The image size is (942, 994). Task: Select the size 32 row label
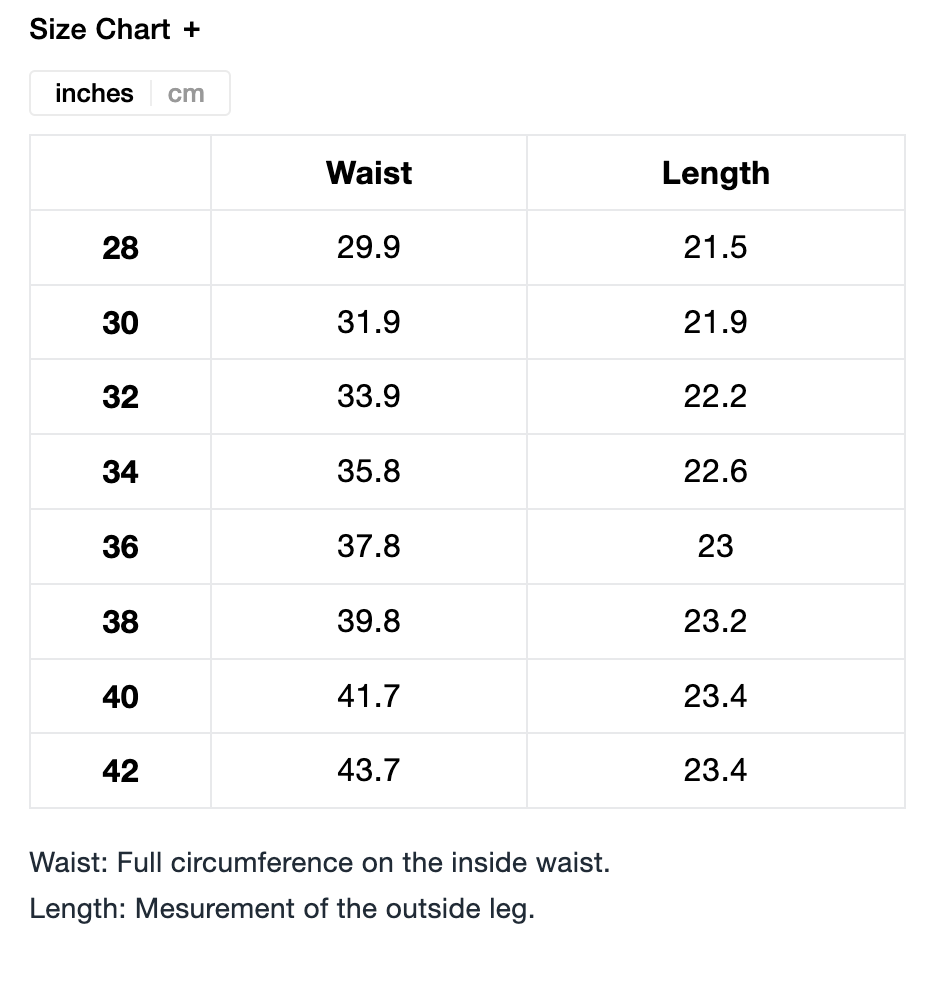[120, 397]
